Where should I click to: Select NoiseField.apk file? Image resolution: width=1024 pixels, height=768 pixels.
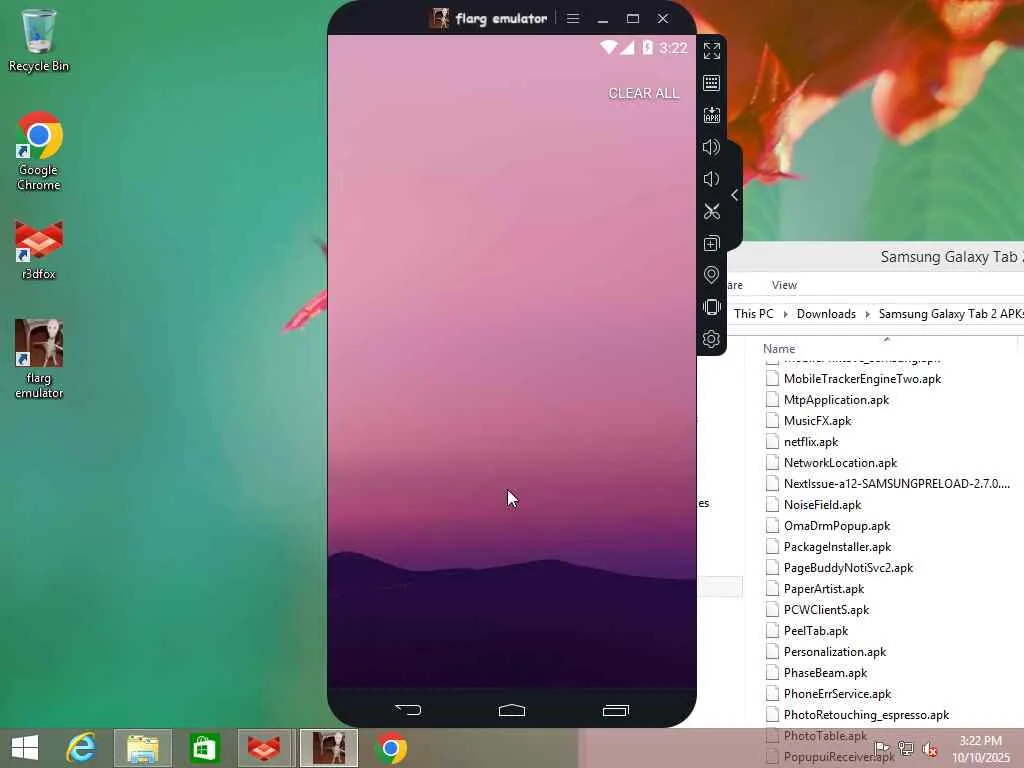[822, 505]
